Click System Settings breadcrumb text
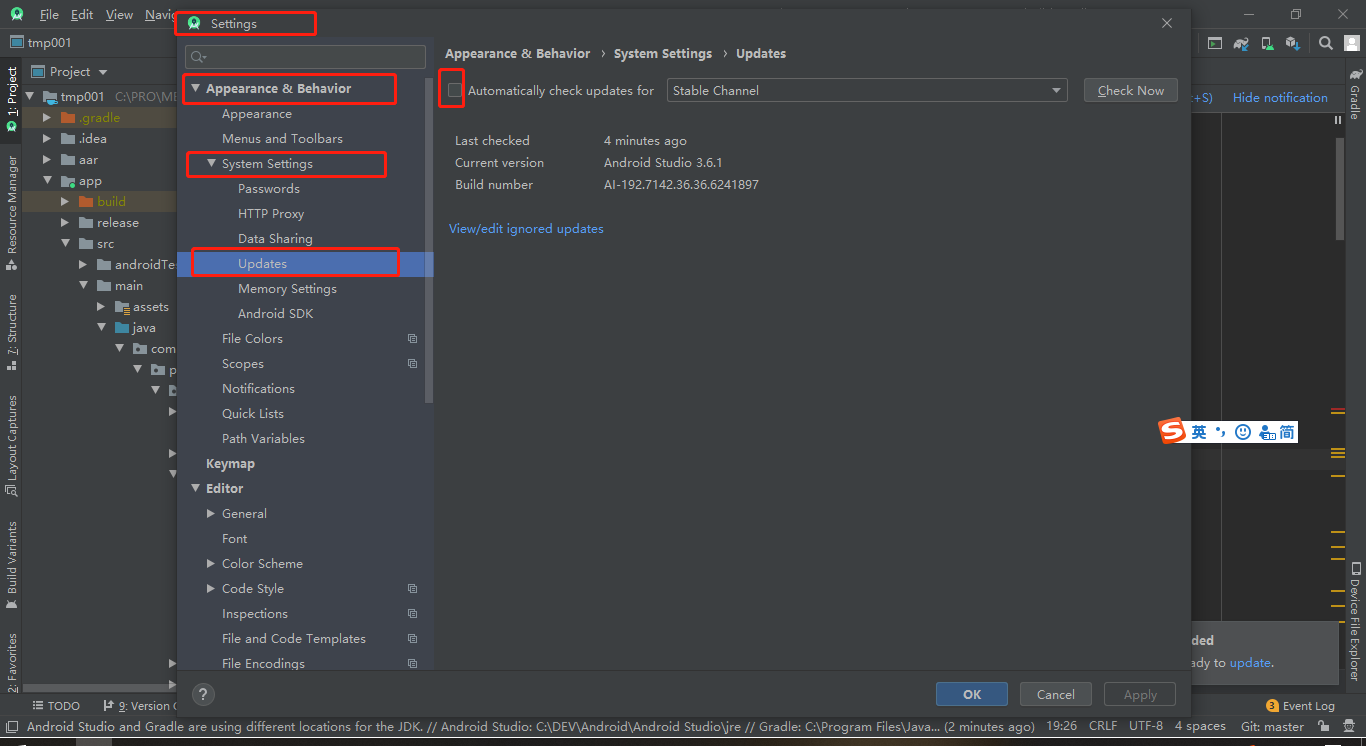 [x=663, y=54]
